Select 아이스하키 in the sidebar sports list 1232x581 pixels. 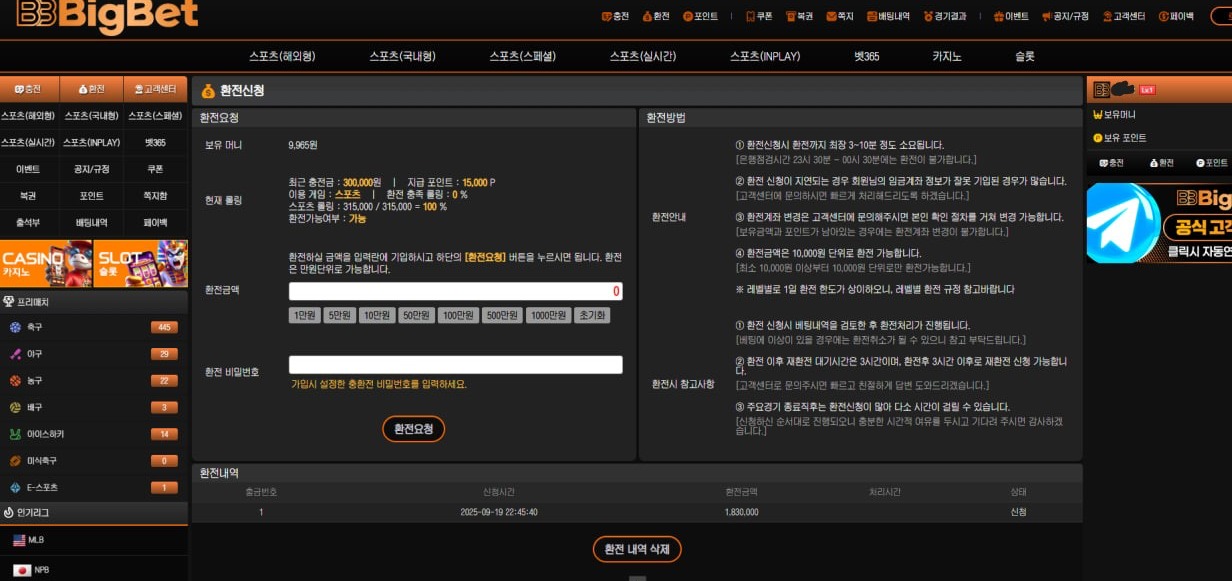(45, 434)
